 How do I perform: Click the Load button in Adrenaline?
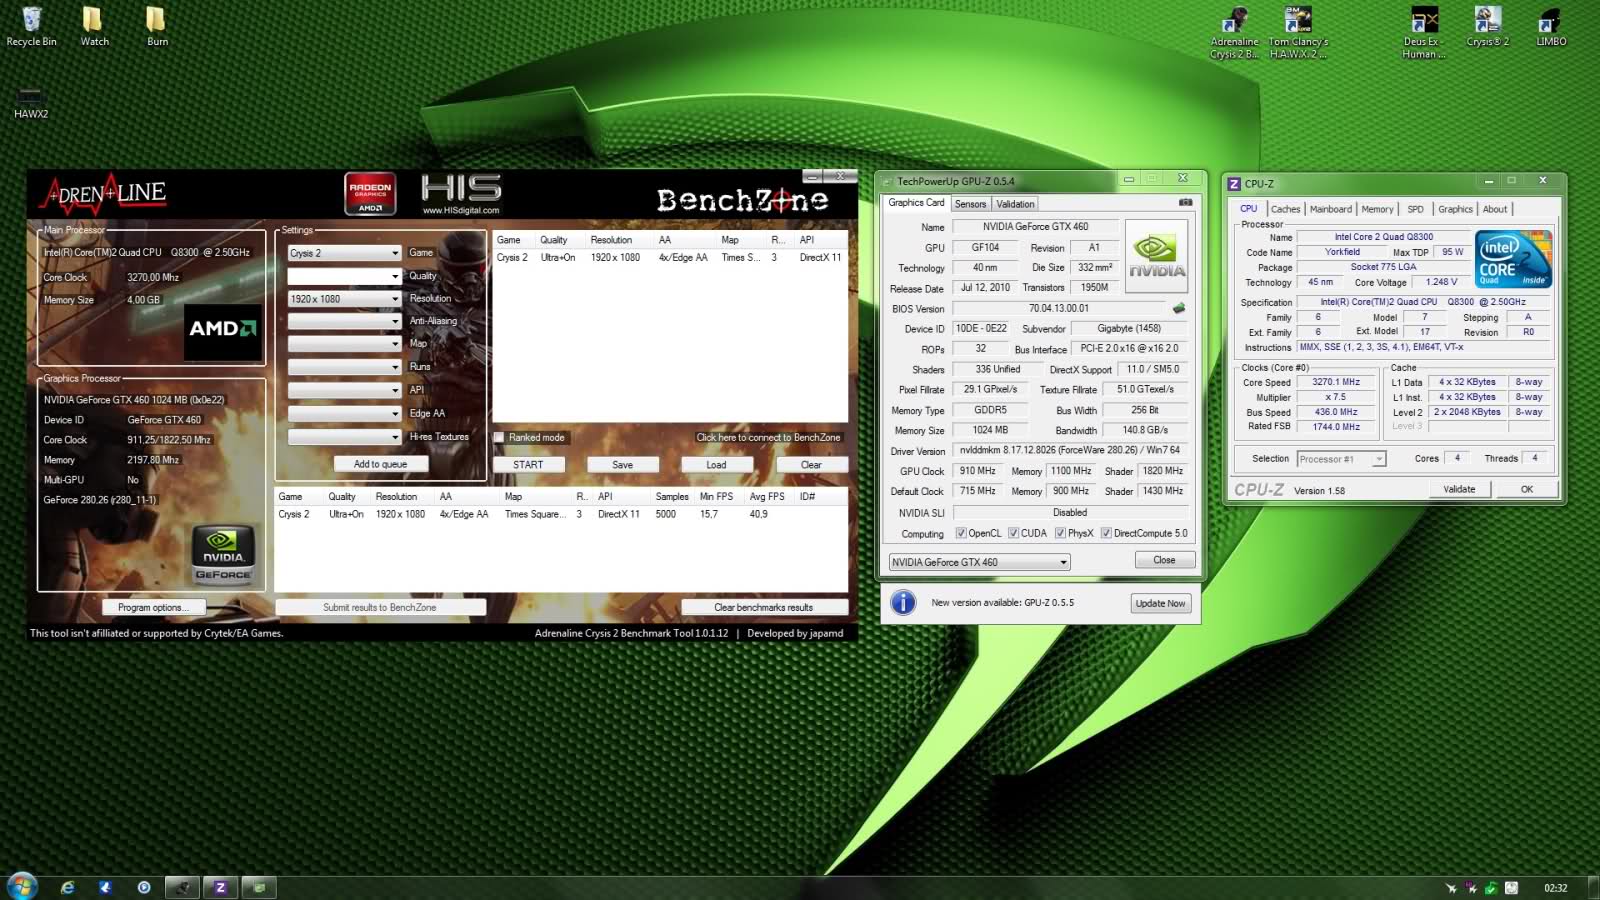716,465
